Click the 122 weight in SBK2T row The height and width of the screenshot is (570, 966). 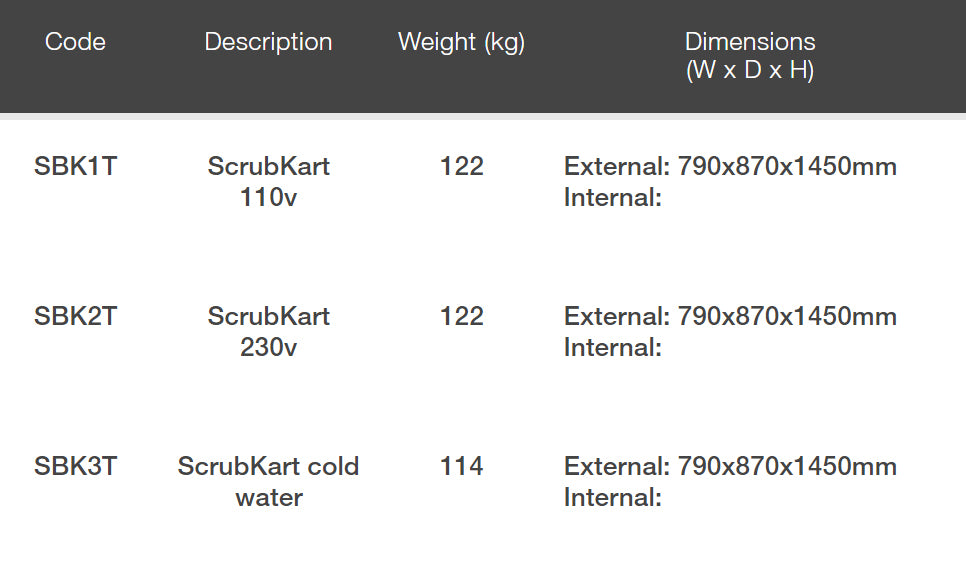[461, 316]
